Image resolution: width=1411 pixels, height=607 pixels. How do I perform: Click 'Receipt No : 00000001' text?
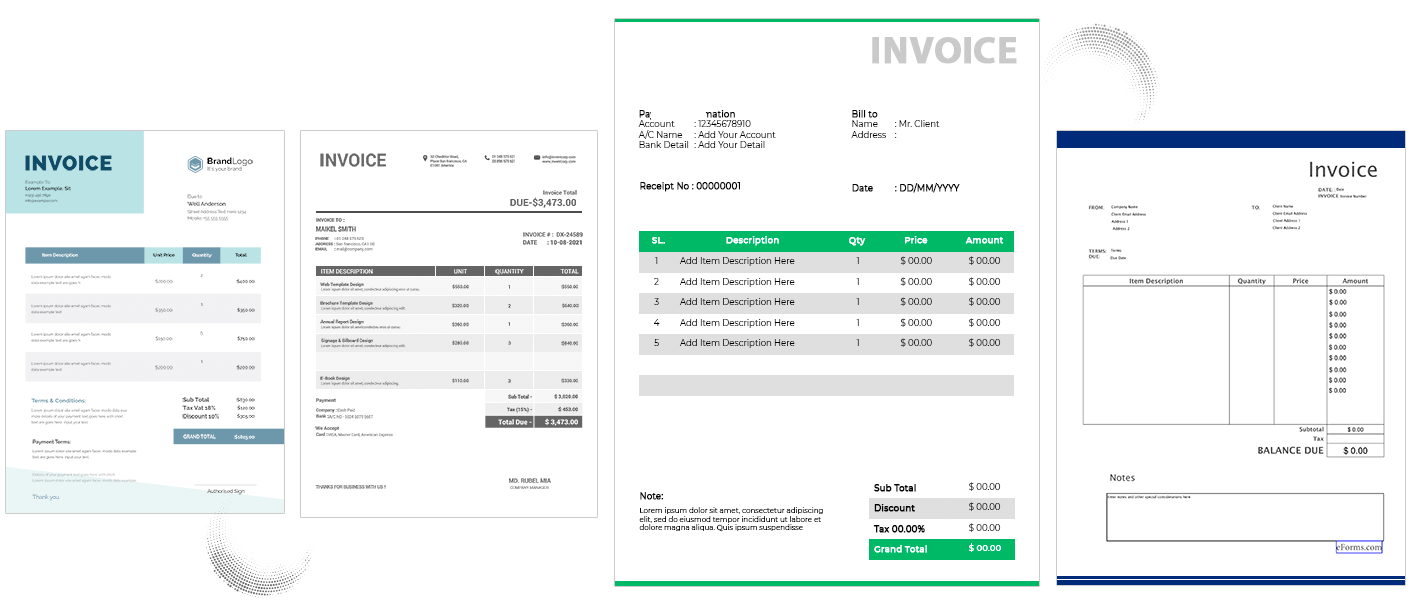[690, 186]
